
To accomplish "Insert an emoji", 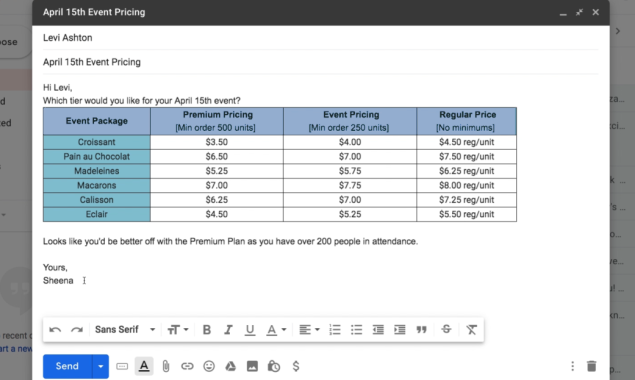I will click(209, 366).
